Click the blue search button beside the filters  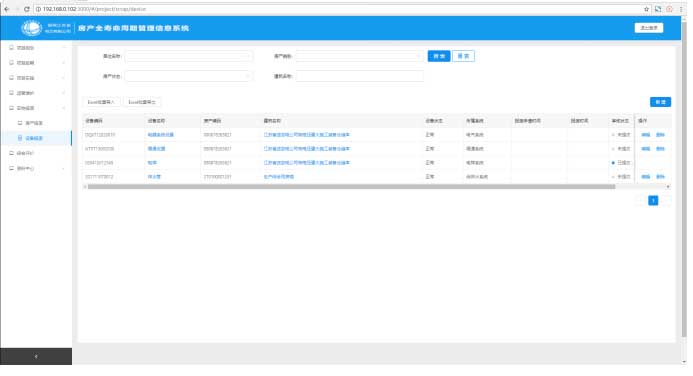pos(439,56)
